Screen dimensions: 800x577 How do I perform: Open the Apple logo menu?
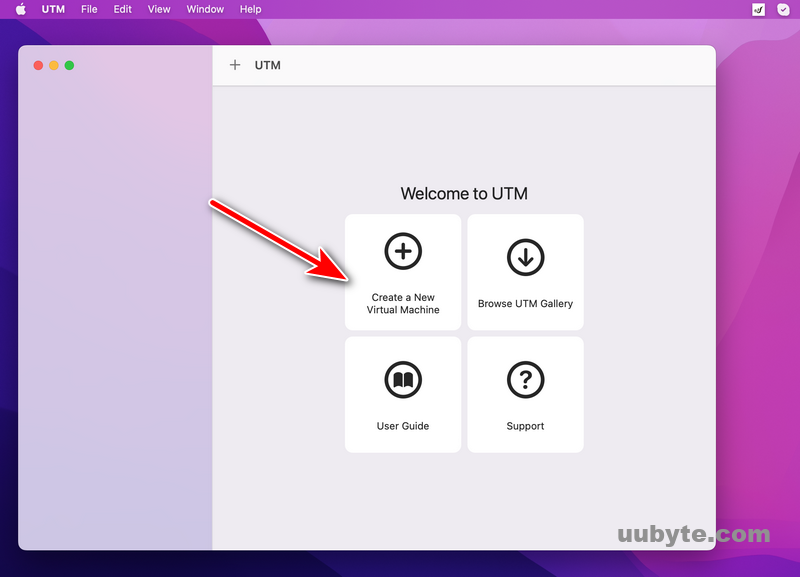coord(20,9)
